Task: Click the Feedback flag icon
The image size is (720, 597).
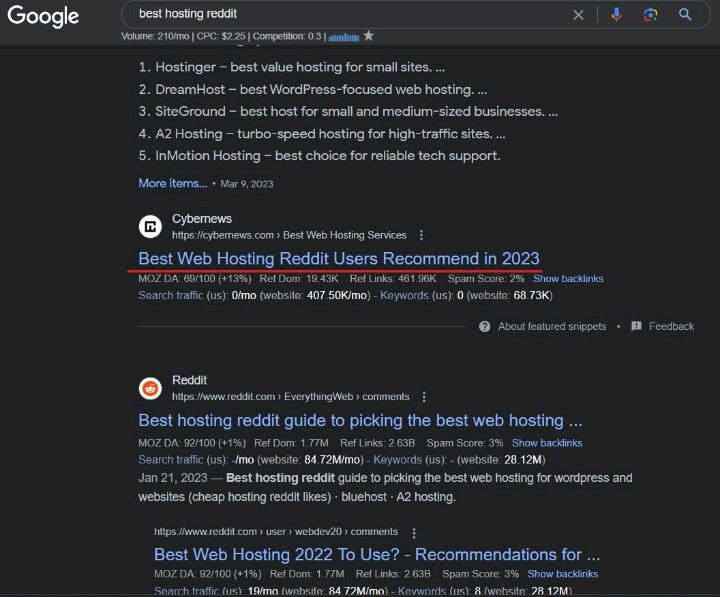Action: [x=636, y=326]
